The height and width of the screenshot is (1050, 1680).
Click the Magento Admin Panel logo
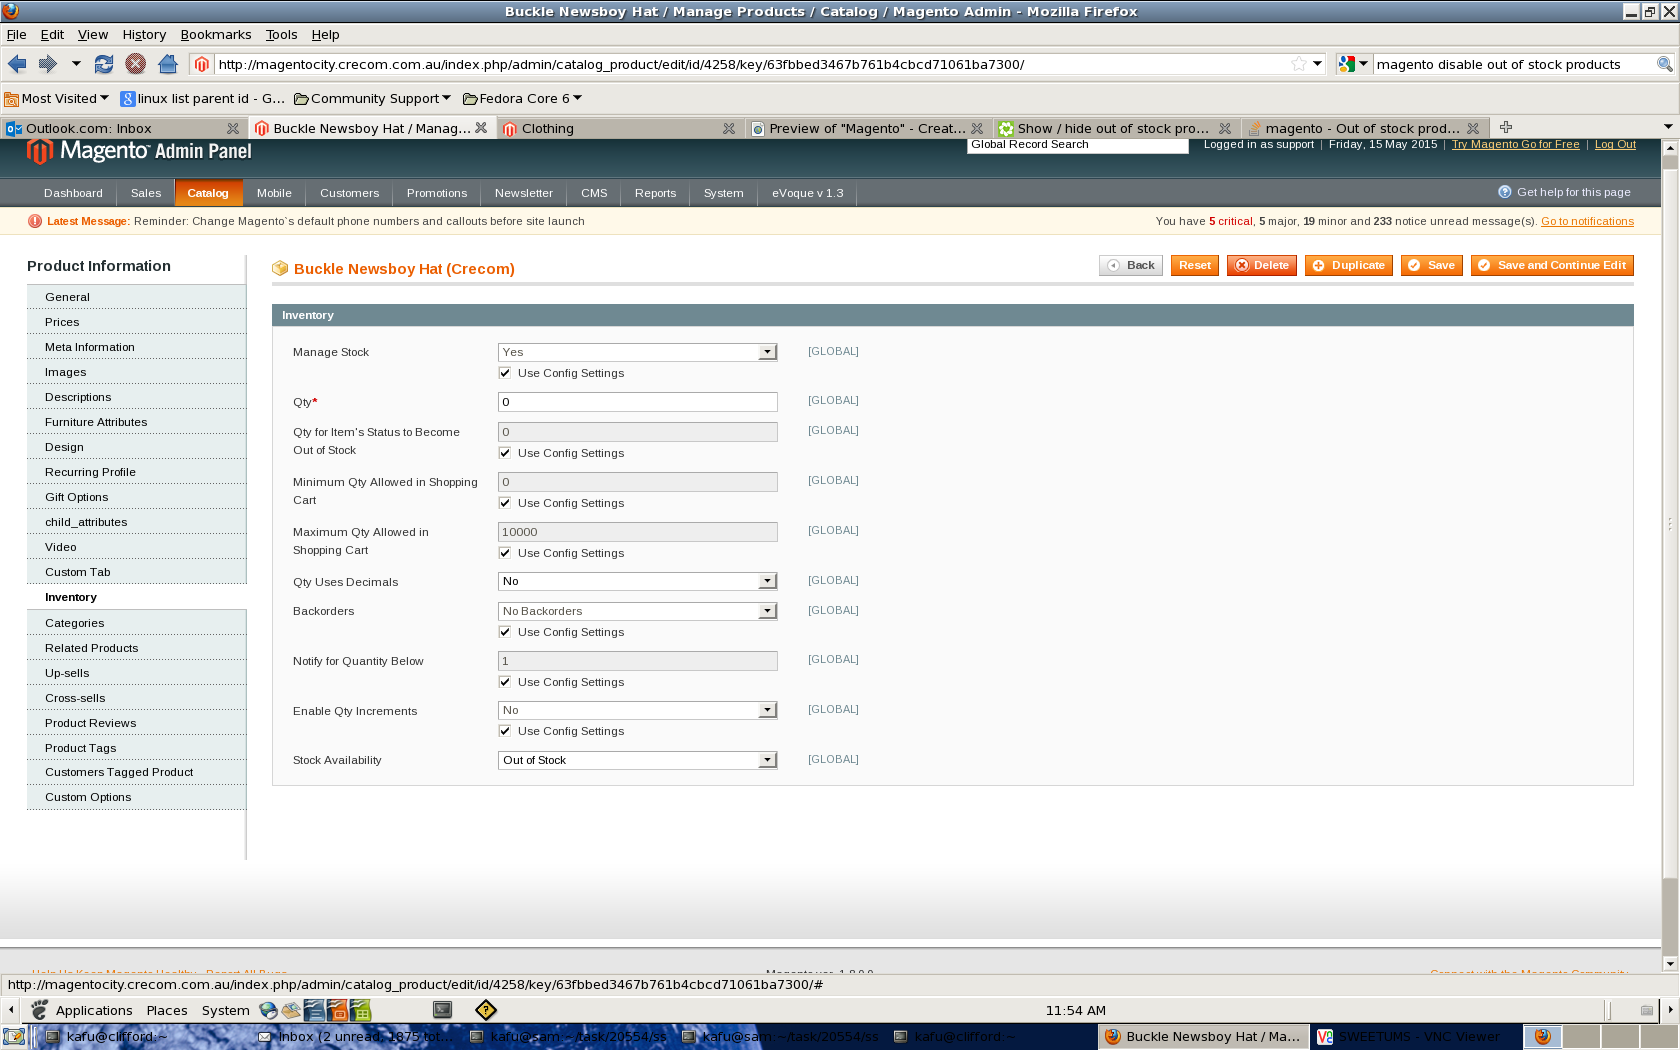click(139, 151)
